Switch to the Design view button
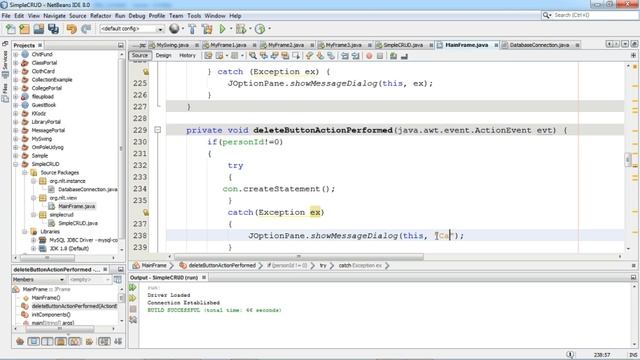 pyautogui.click(x=163, y=56)
